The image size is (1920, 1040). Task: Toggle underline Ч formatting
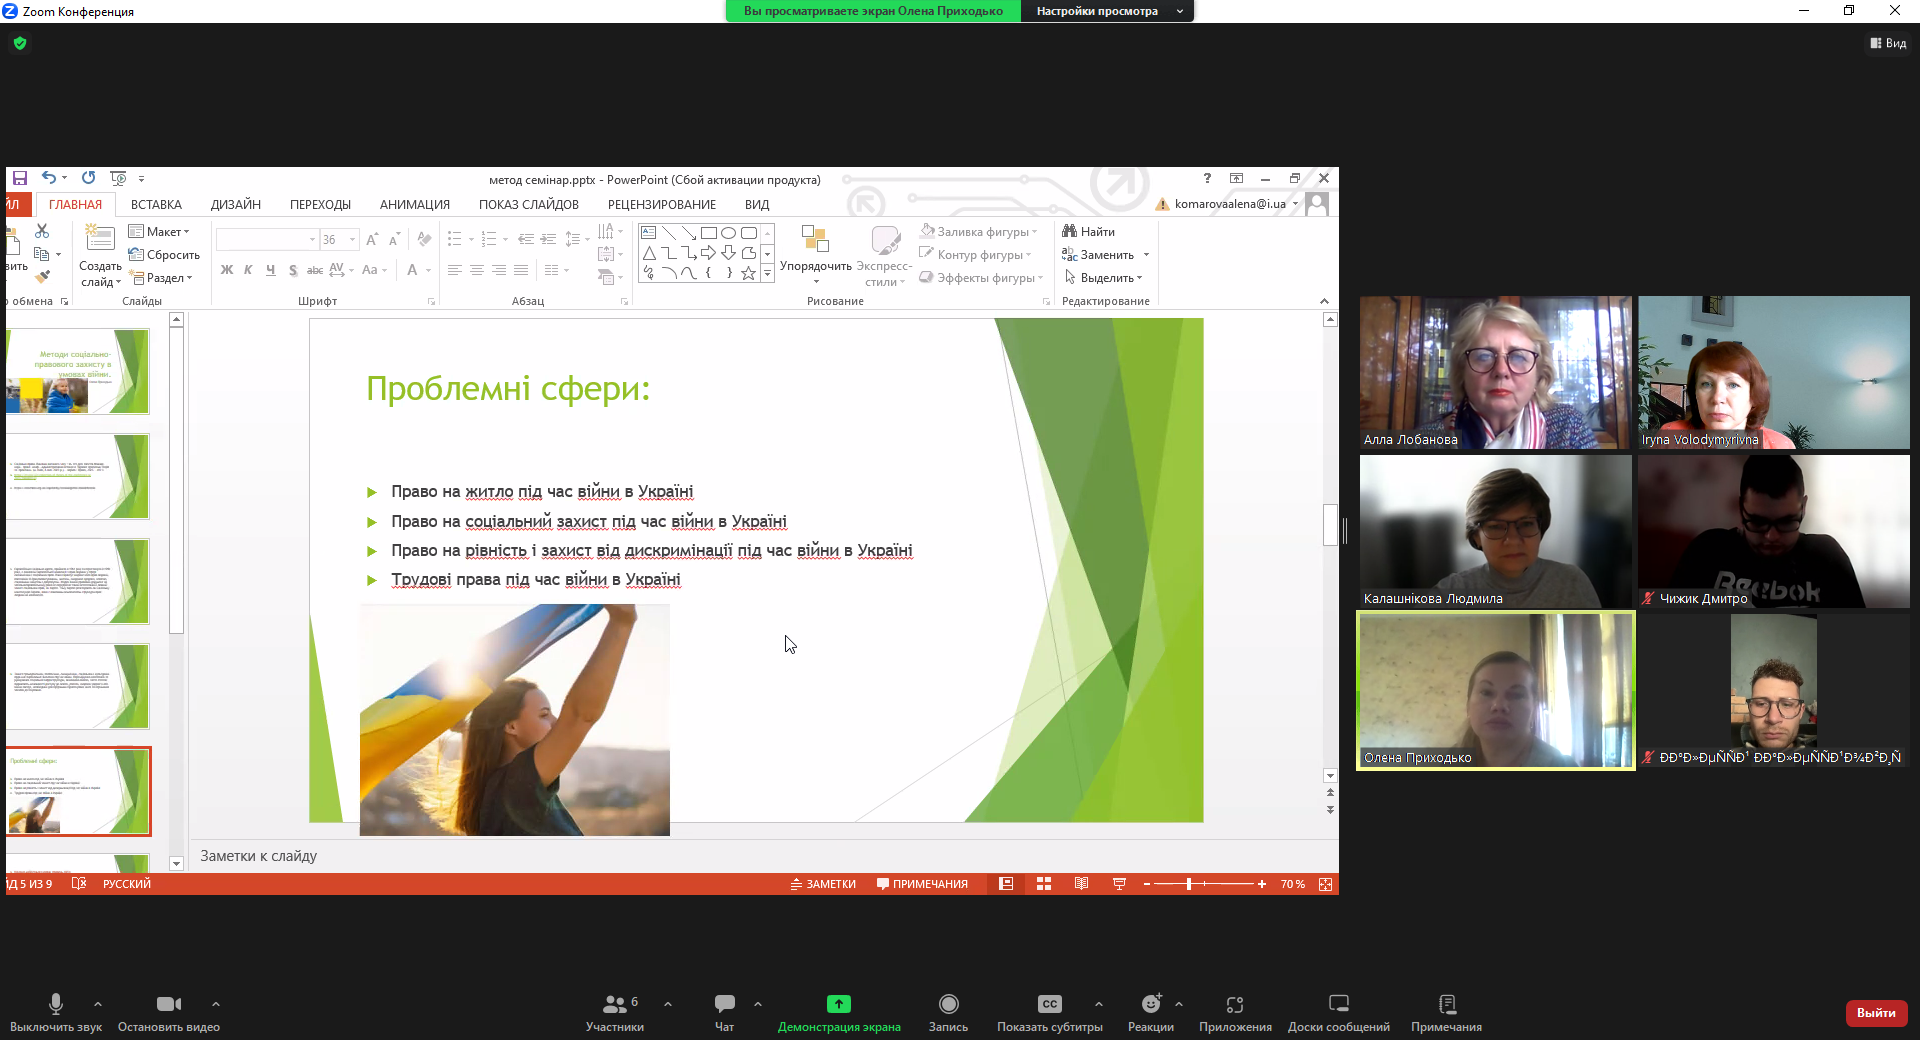(x=270, y=270)
